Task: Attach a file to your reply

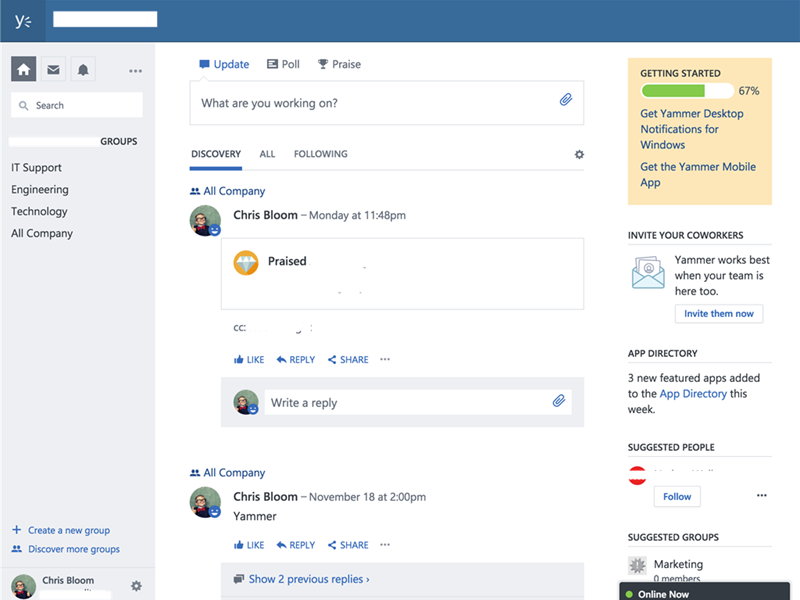Action: click(x=559, y=401)
